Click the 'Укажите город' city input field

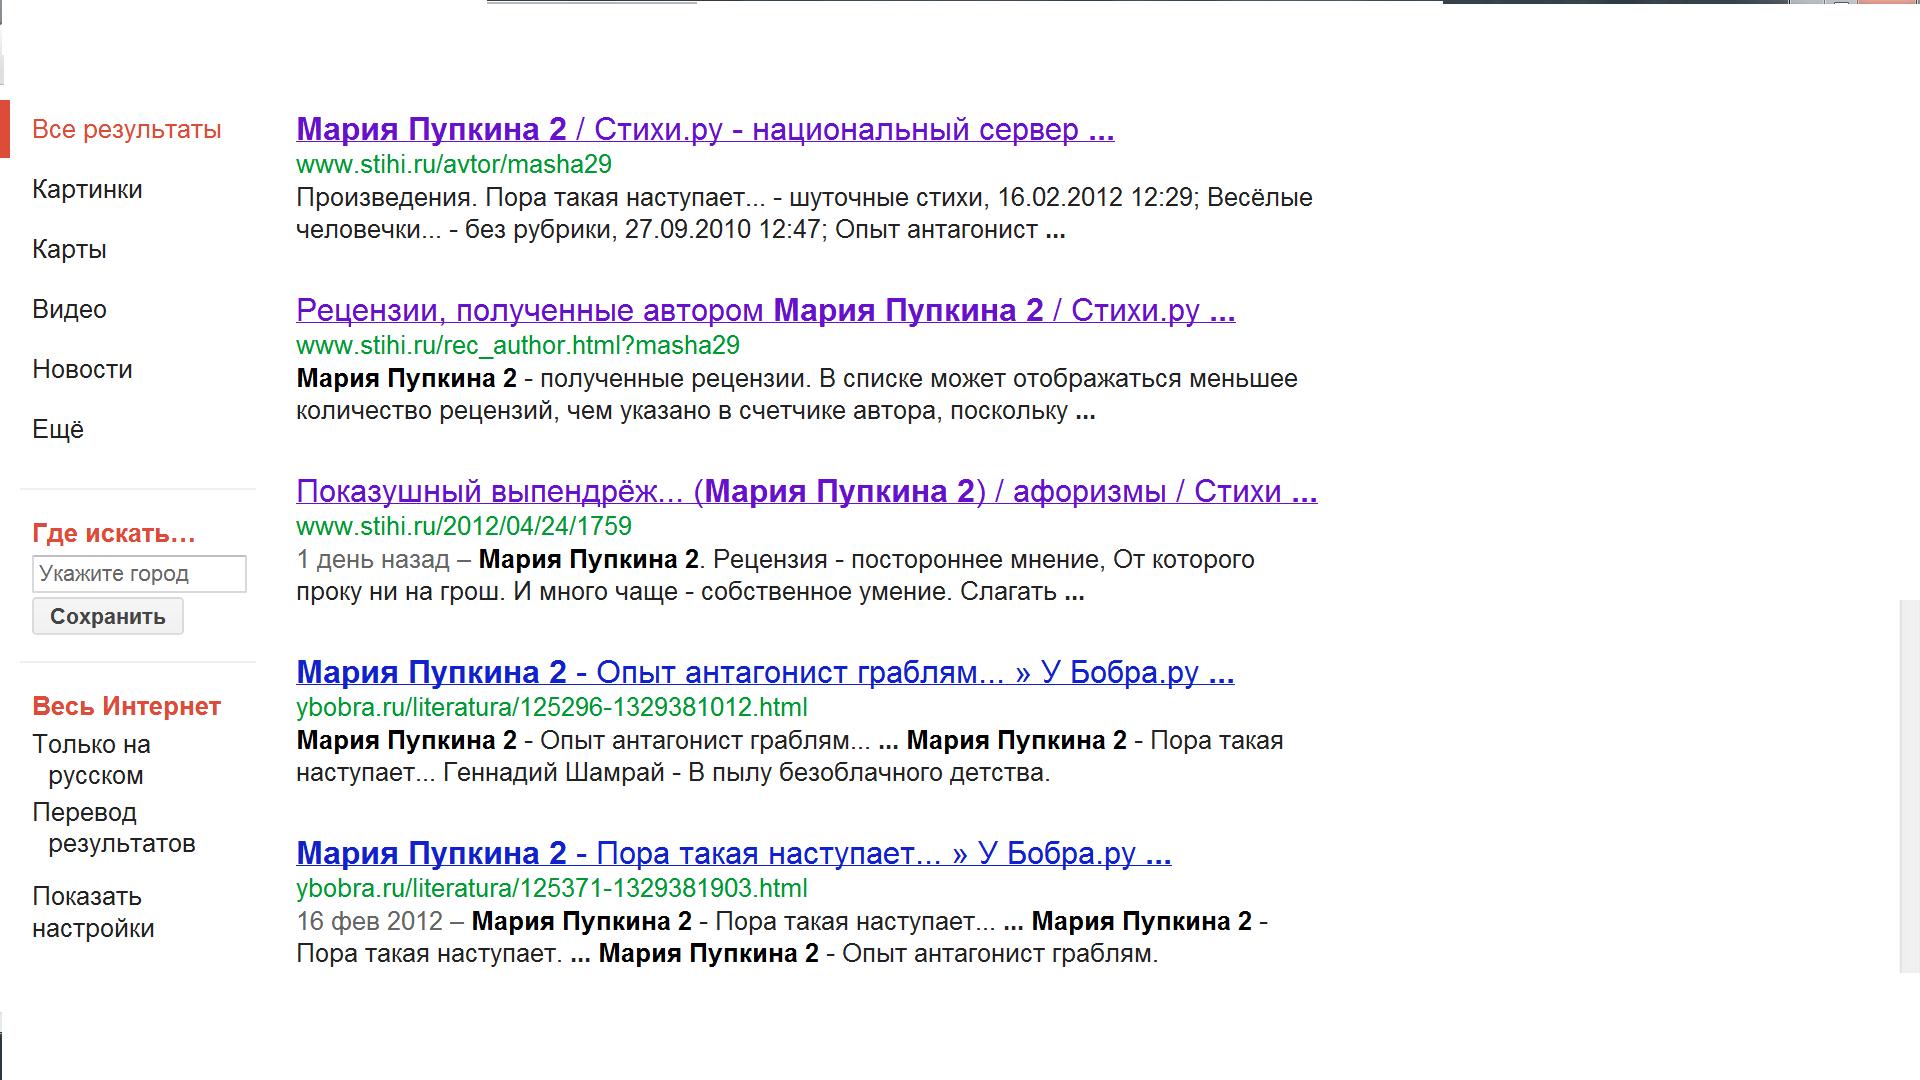point(139,574)
